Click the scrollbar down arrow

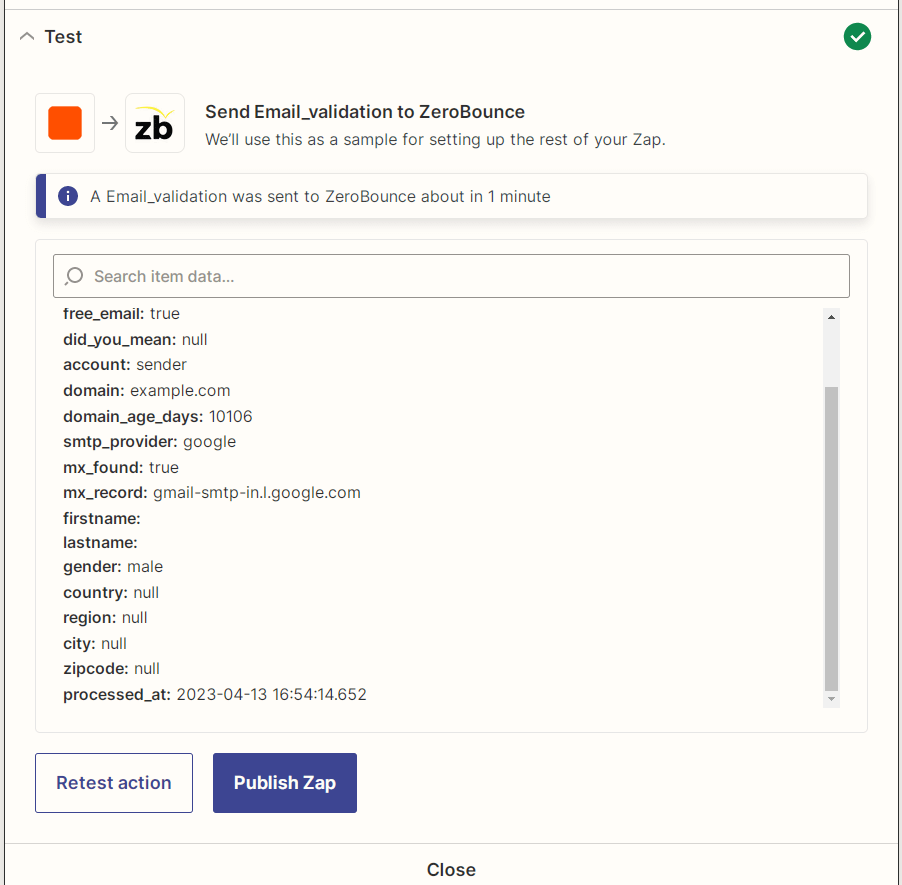831,698
